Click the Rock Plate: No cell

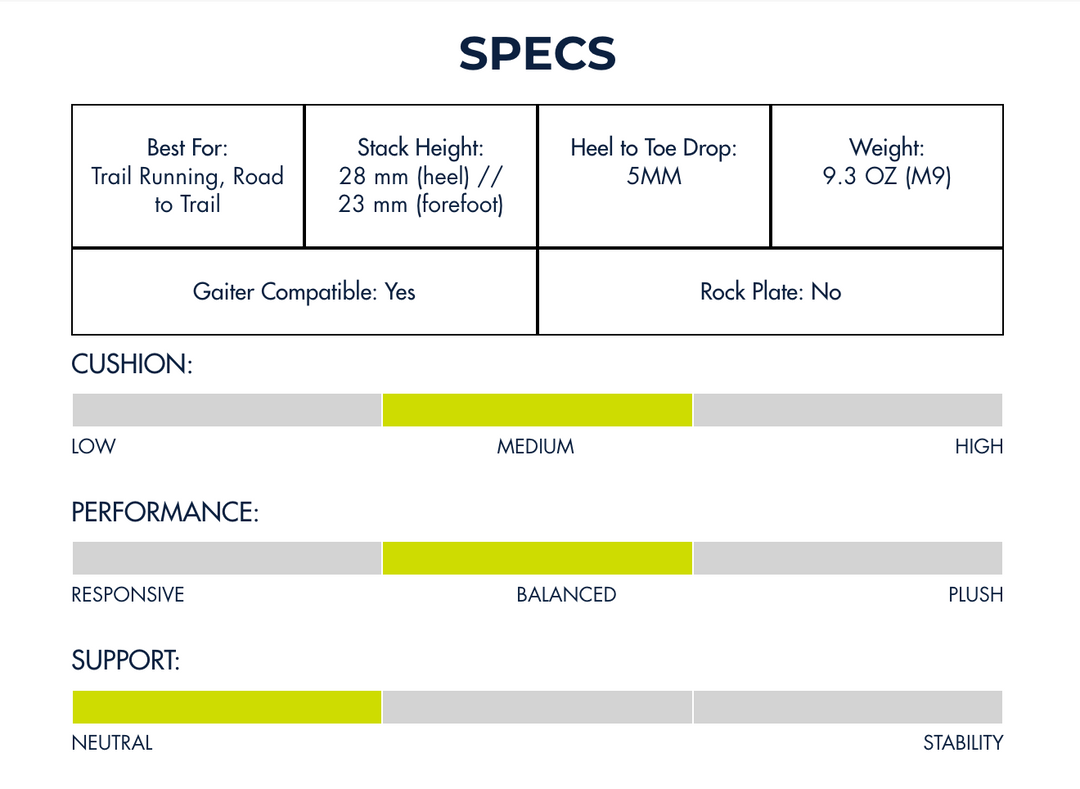(x=770, y=292)
